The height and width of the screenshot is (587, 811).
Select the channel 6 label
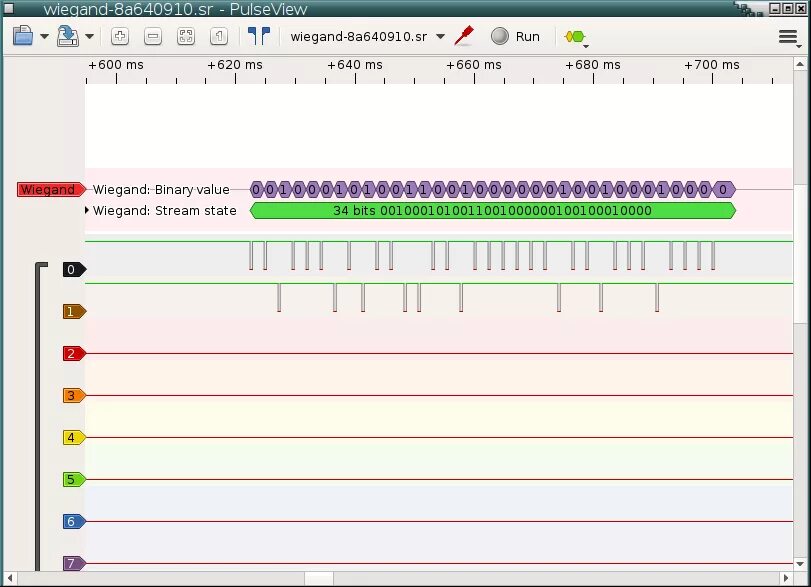[74, 521]
